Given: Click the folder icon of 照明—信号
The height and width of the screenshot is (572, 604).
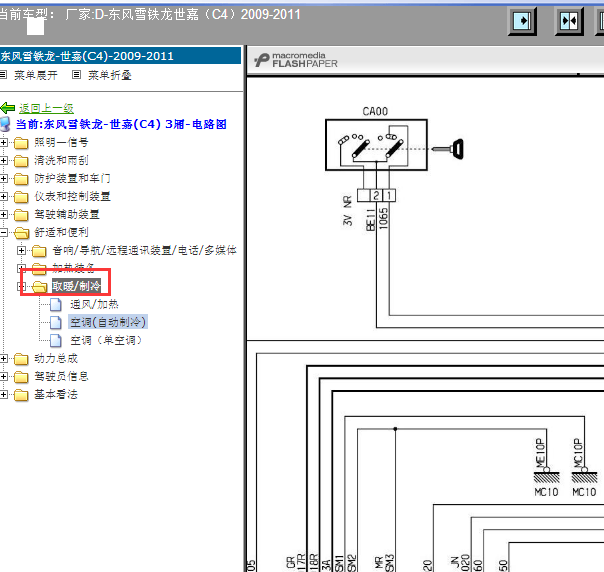Looking at the screenshot, I should 21,143.
